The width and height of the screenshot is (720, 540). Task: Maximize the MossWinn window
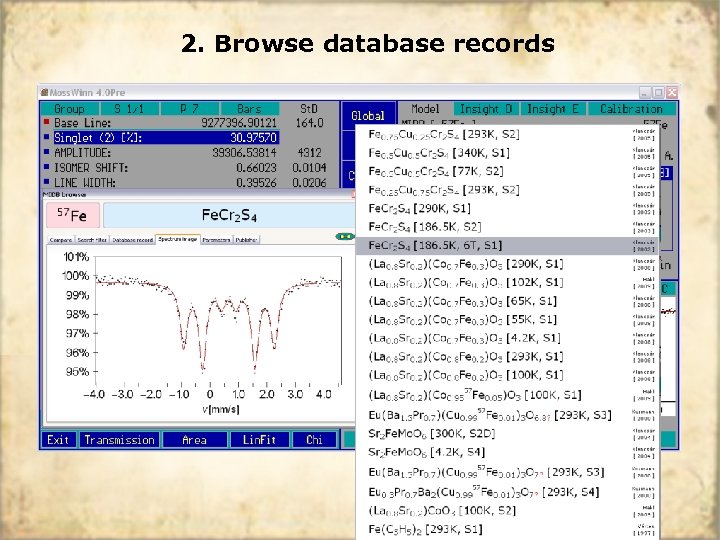[x=658, y=92]
